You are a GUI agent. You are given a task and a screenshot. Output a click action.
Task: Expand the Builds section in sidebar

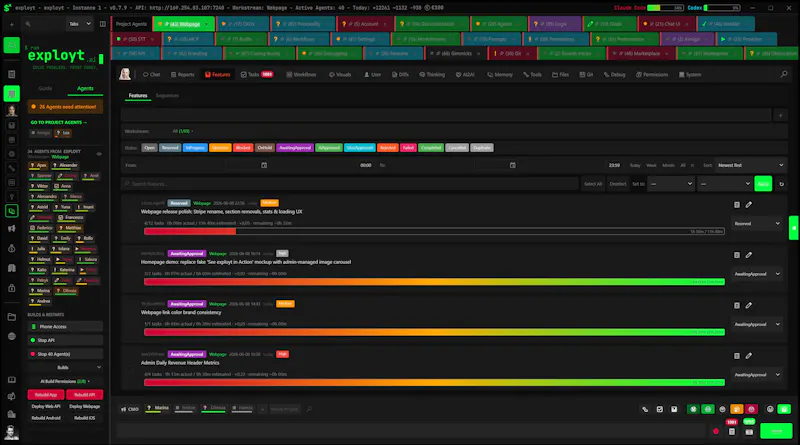pyautogui.click(x=65, y=367)
